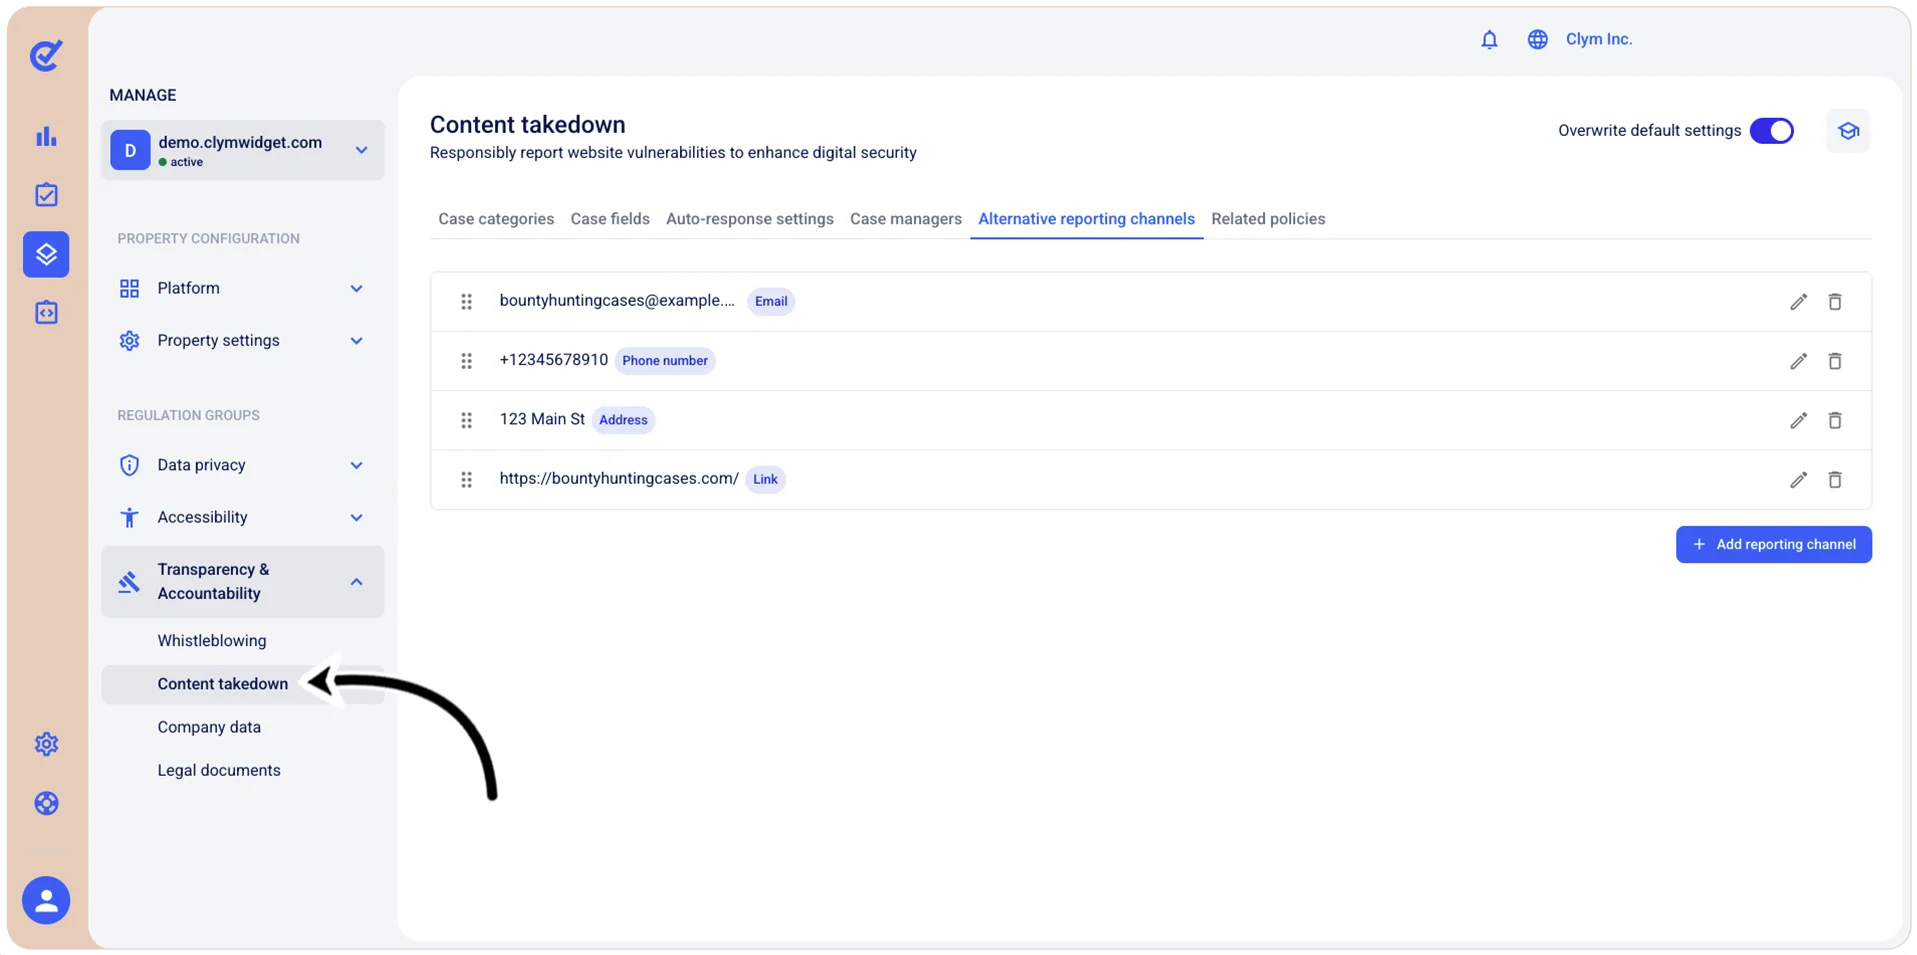Screen dimensions: 1917x955
Task: Select Content takedown sidebar item
Action: pyautogui.click(x=242, y=684)
